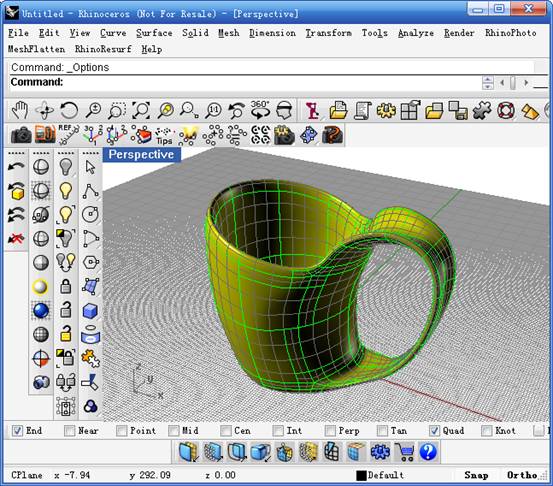
Task: Open the lifebuoy help icon
Action: click(x=506, y=111)
